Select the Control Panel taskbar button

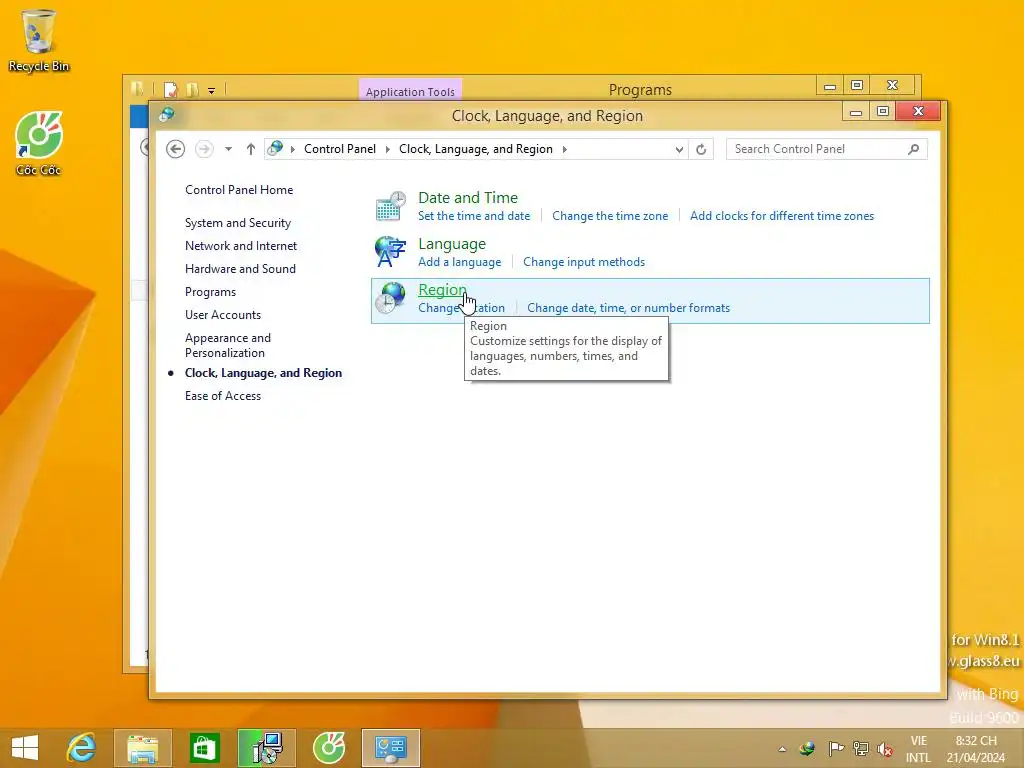point(391,748)
